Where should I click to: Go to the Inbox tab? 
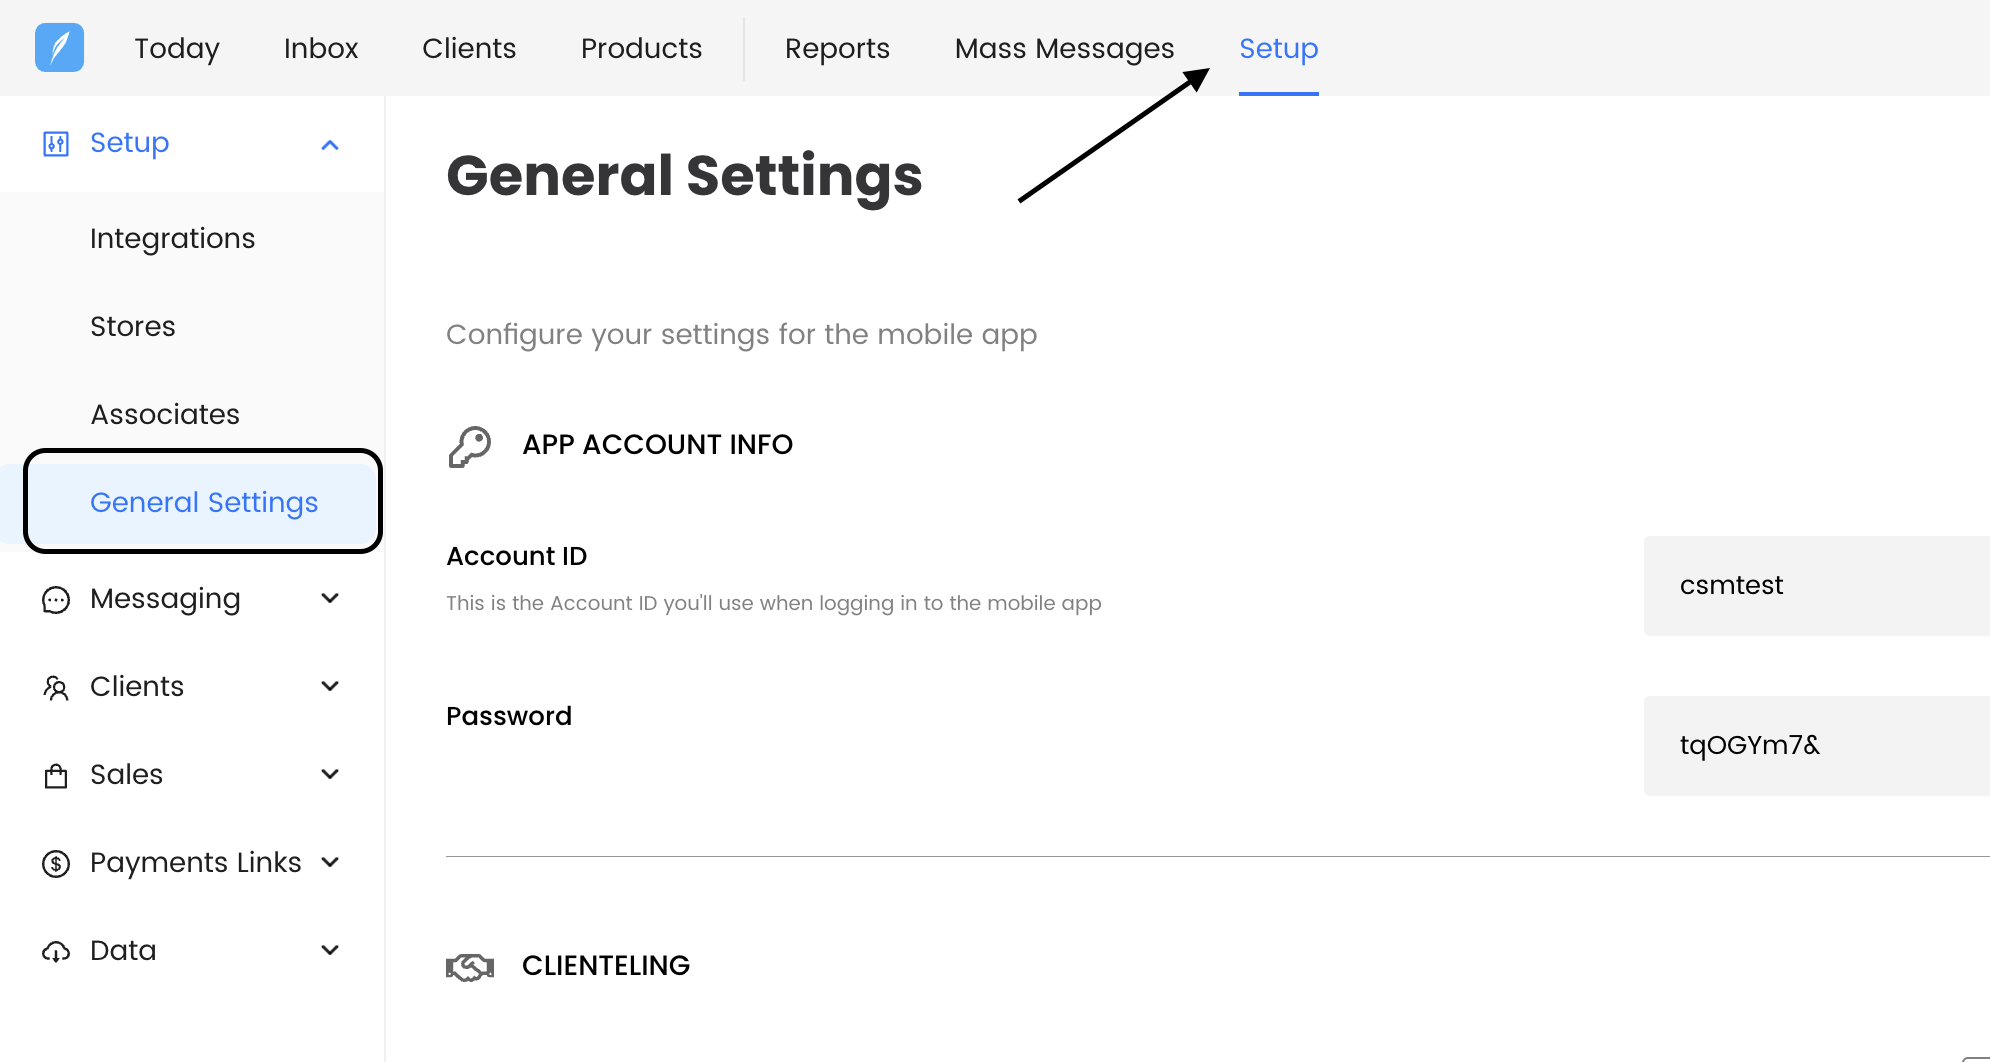[320, 48]
